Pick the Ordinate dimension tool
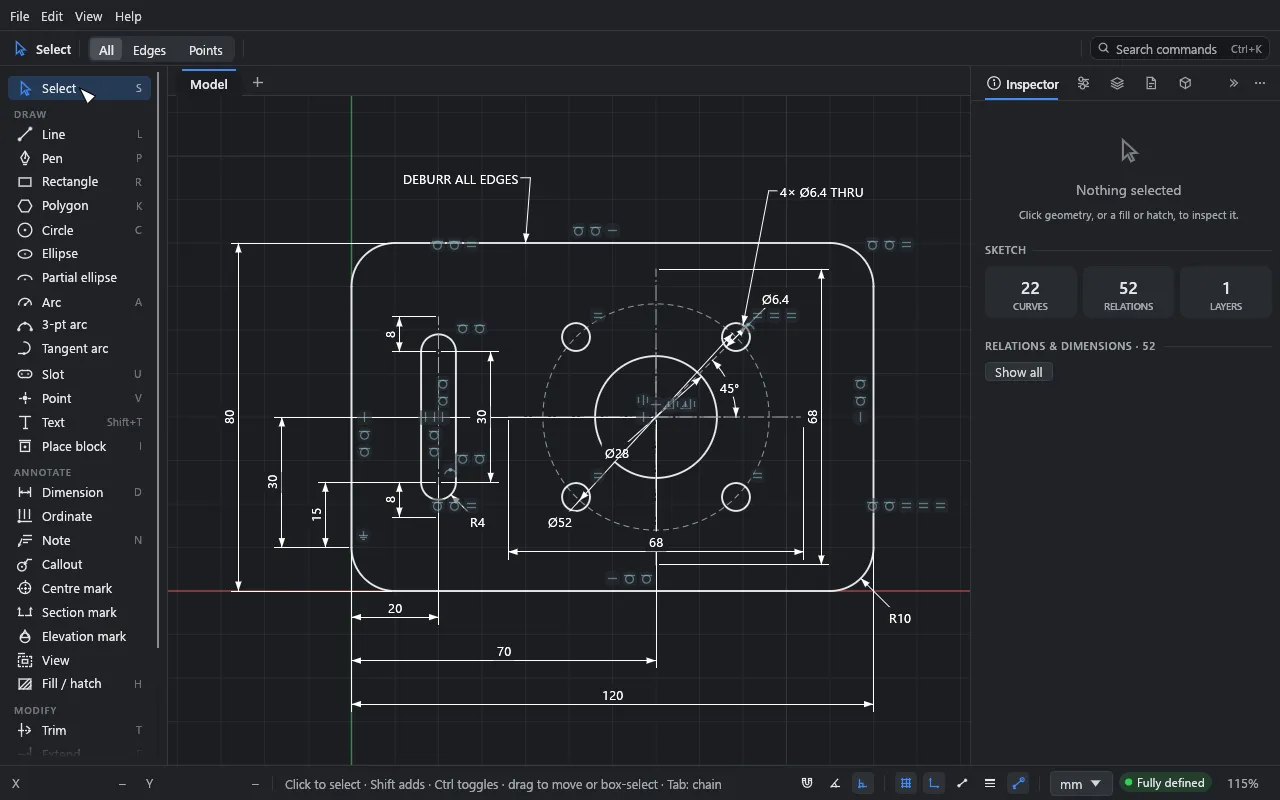The image size is (1280, 800). tap(80, 516)
